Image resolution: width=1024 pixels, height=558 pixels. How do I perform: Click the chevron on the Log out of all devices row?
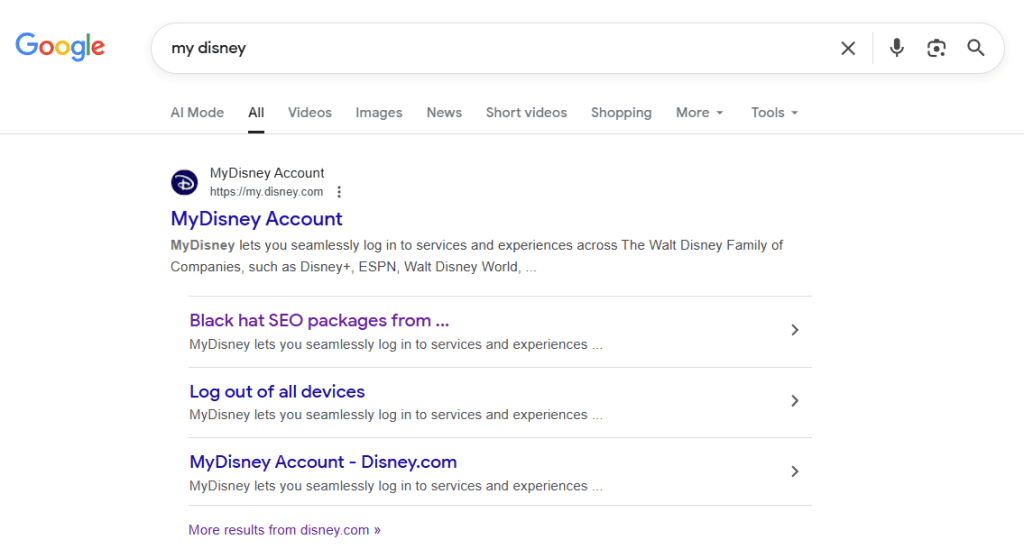[x=795, y=401]
